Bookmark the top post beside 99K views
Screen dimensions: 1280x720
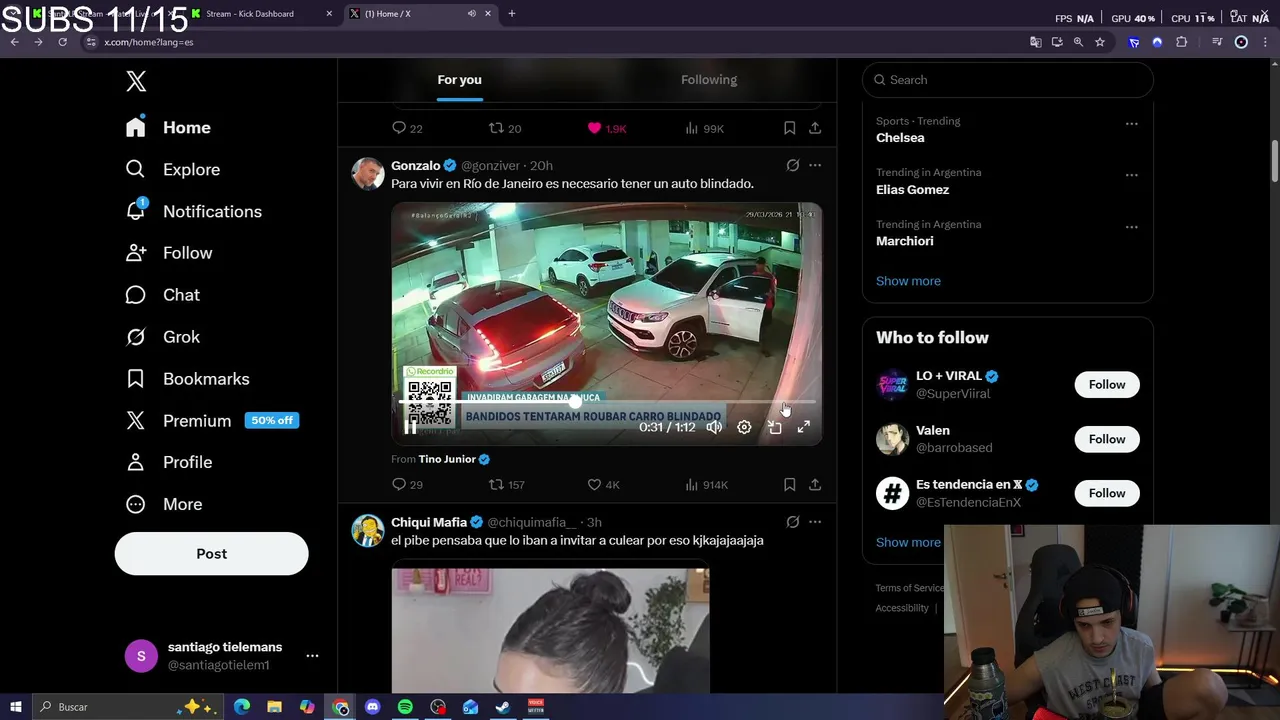(789, 128)
